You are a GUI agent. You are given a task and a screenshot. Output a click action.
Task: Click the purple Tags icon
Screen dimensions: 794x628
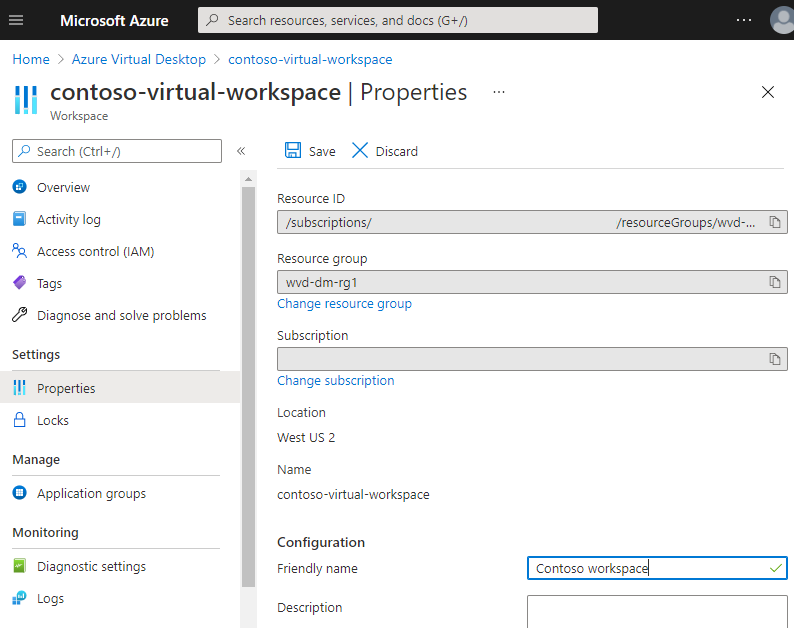19,283
